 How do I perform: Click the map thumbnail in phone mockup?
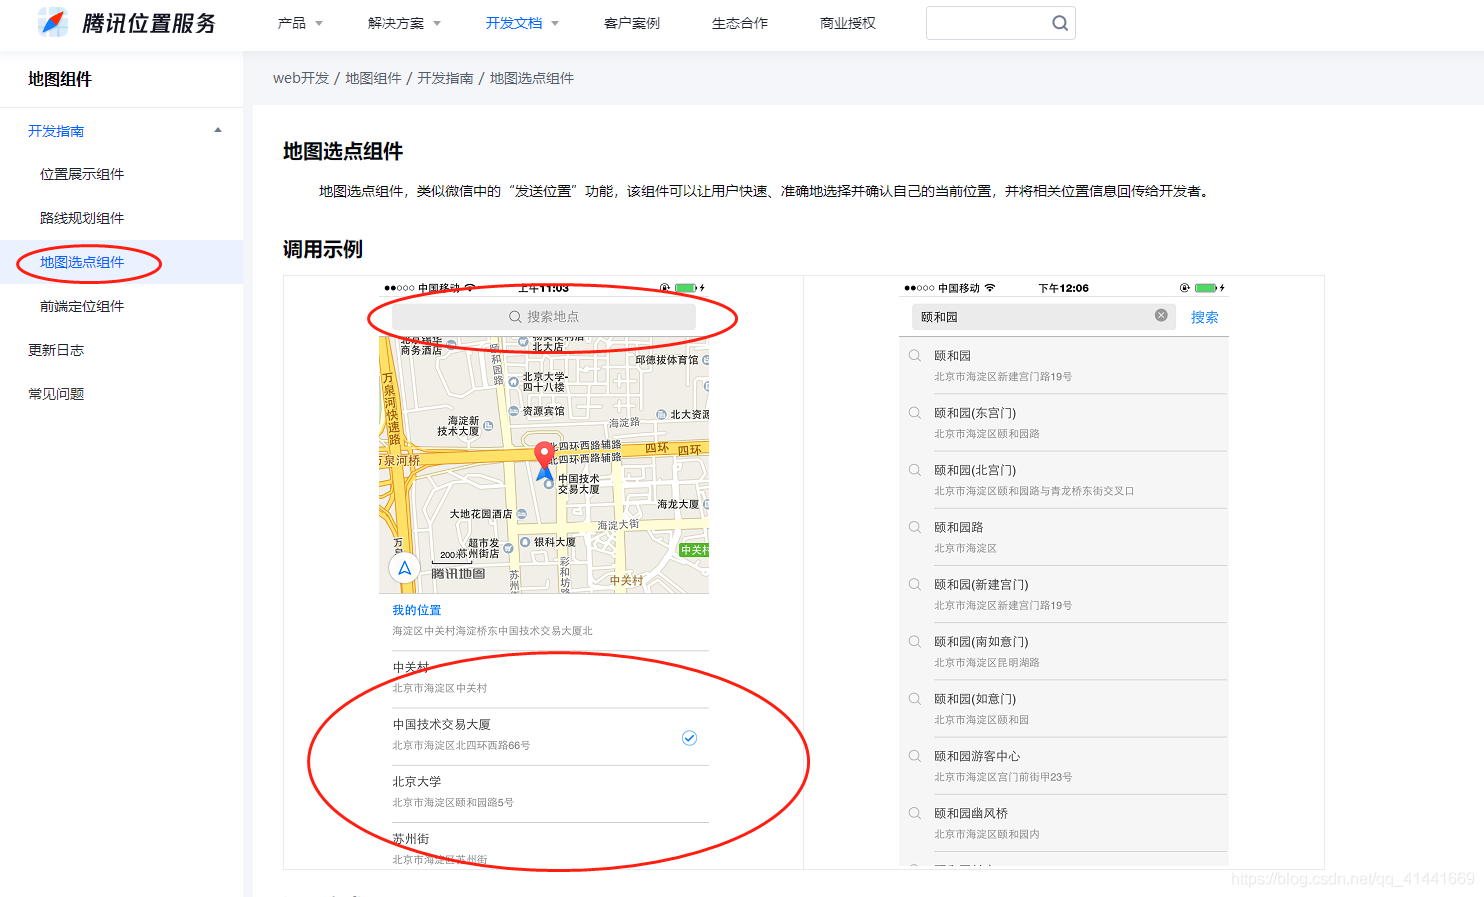click(x=544, y=465)
